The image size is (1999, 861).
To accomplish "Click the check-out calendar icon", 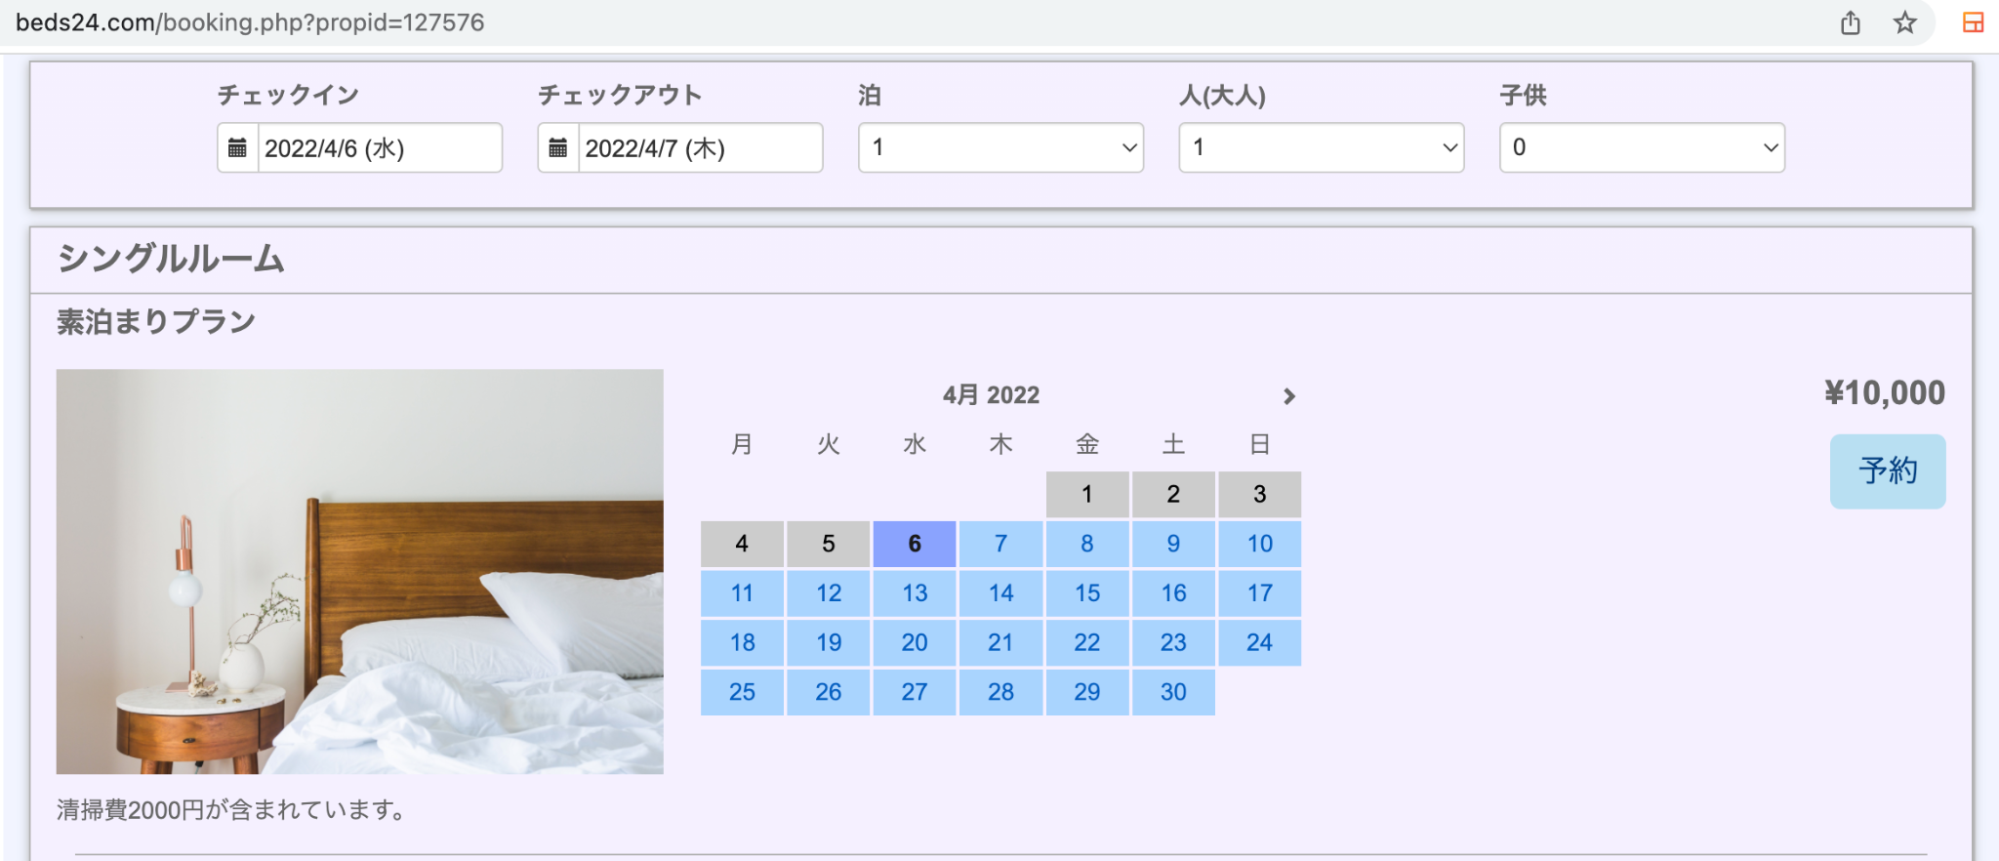I will click(558, 148).
